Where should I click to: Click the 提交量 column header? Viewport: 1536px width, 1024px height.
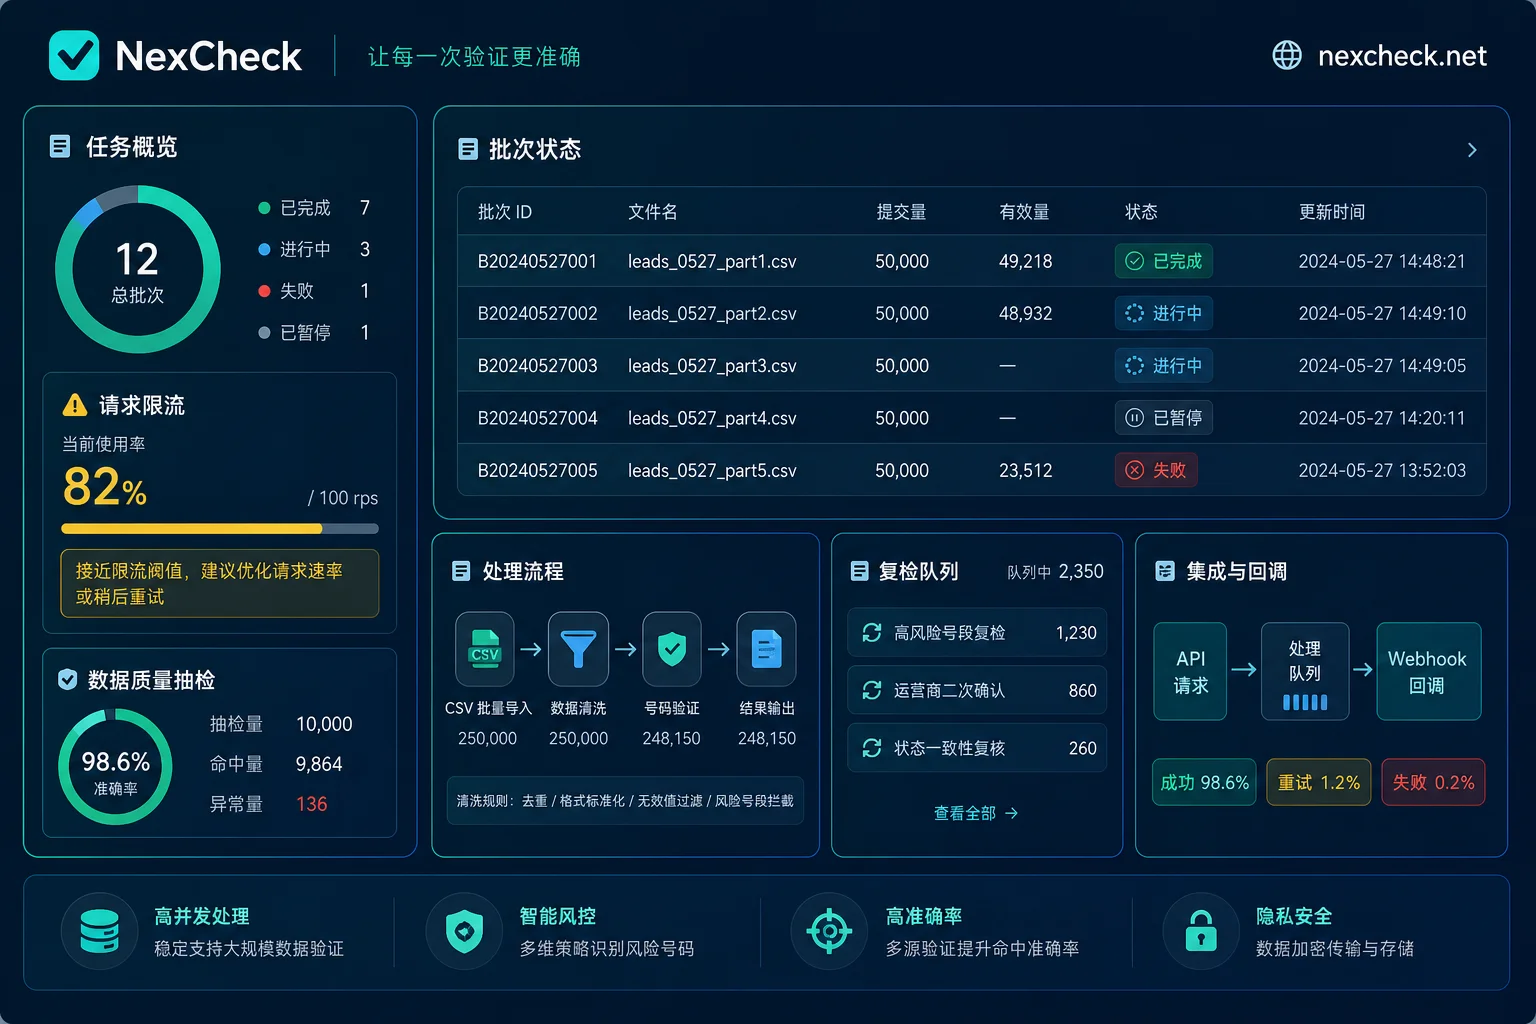pyautogui.click(x=902, y=212)
